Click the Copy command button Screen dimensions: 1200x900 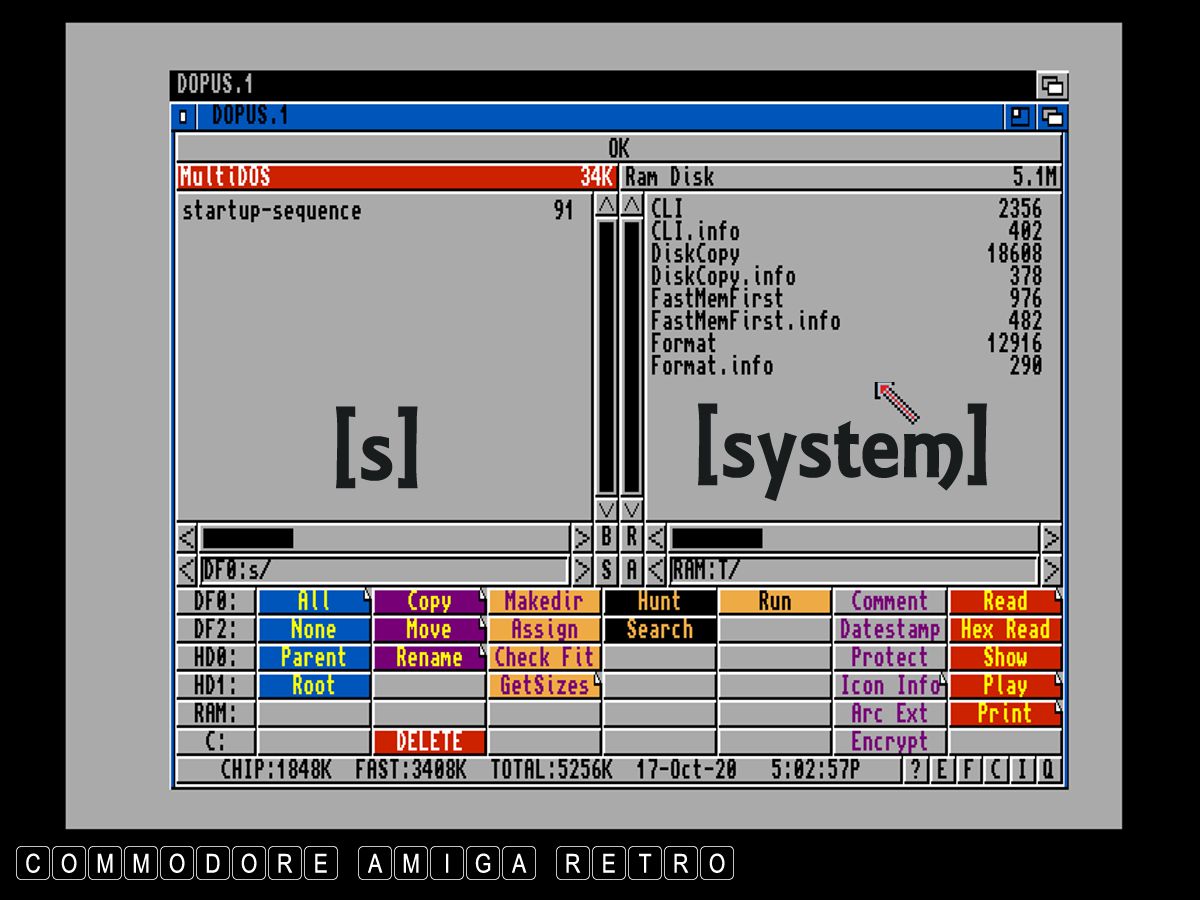click(429, 601)
